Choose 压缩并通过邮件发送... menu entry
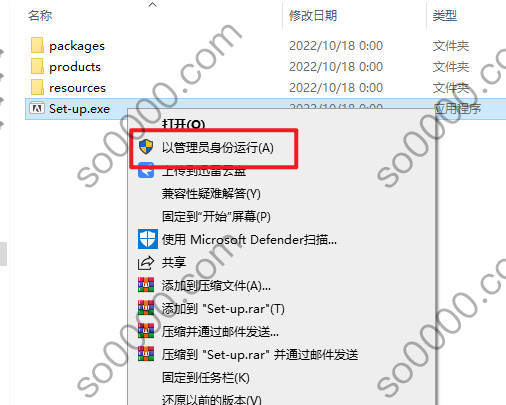This screenshot has width=506, height=405. 220,332
